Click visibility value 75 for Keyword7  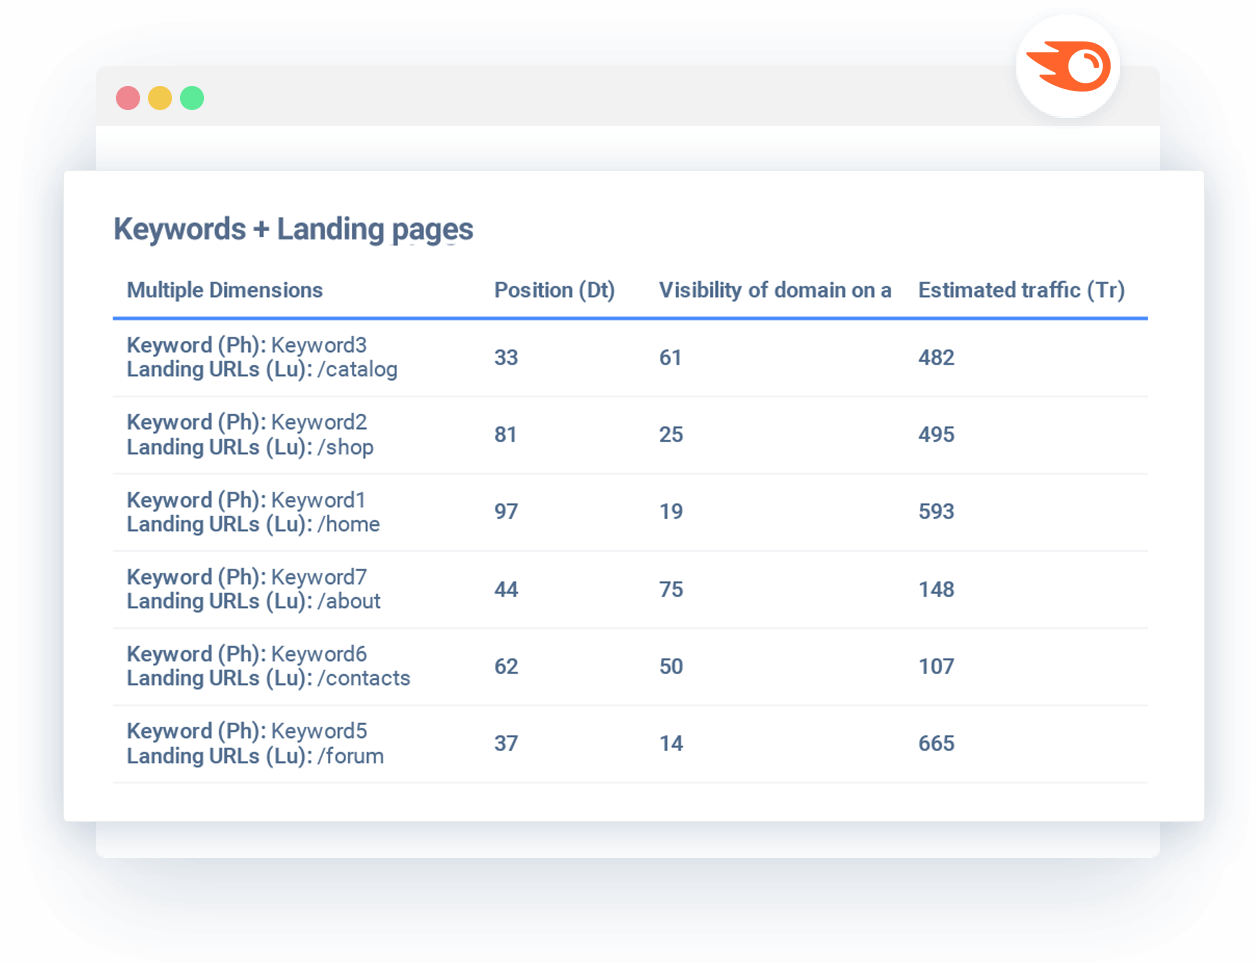tap(671, 590)
